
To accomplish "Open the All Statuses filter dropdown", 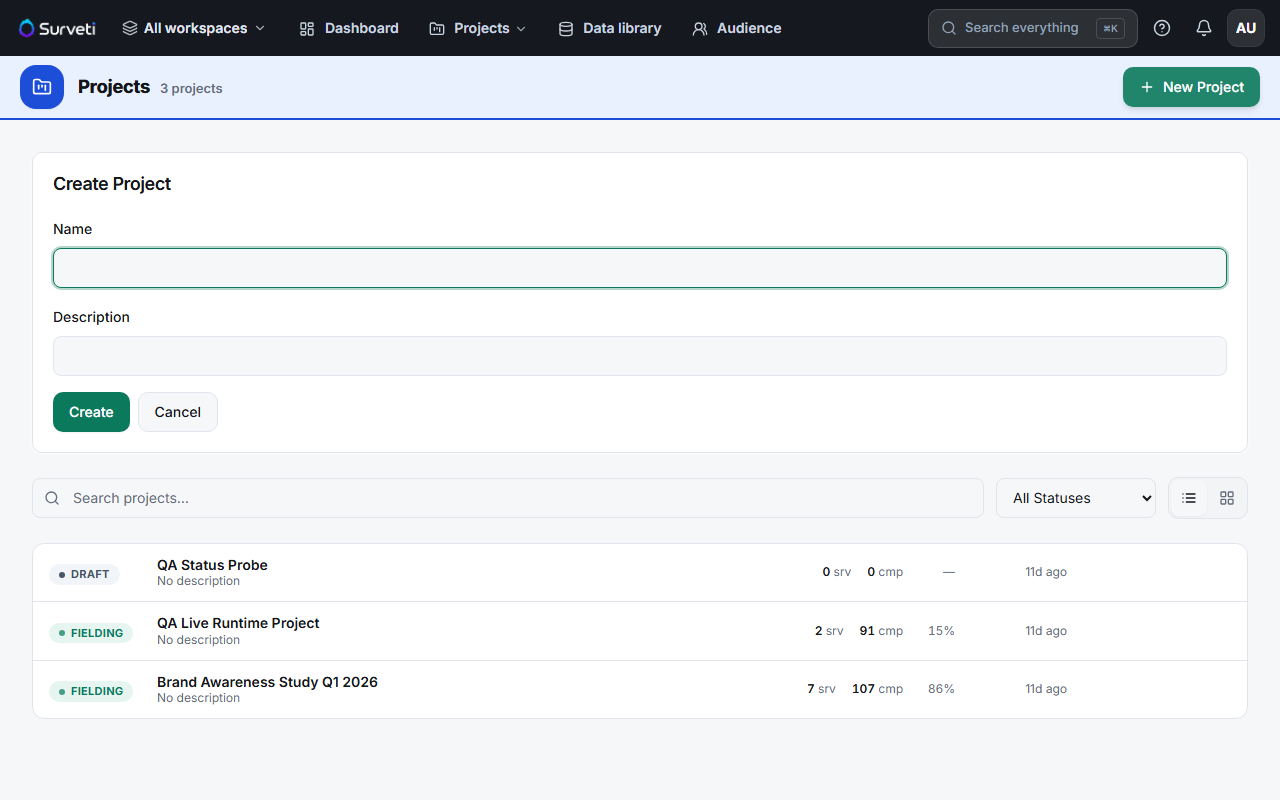I will tap(1076, 498).
